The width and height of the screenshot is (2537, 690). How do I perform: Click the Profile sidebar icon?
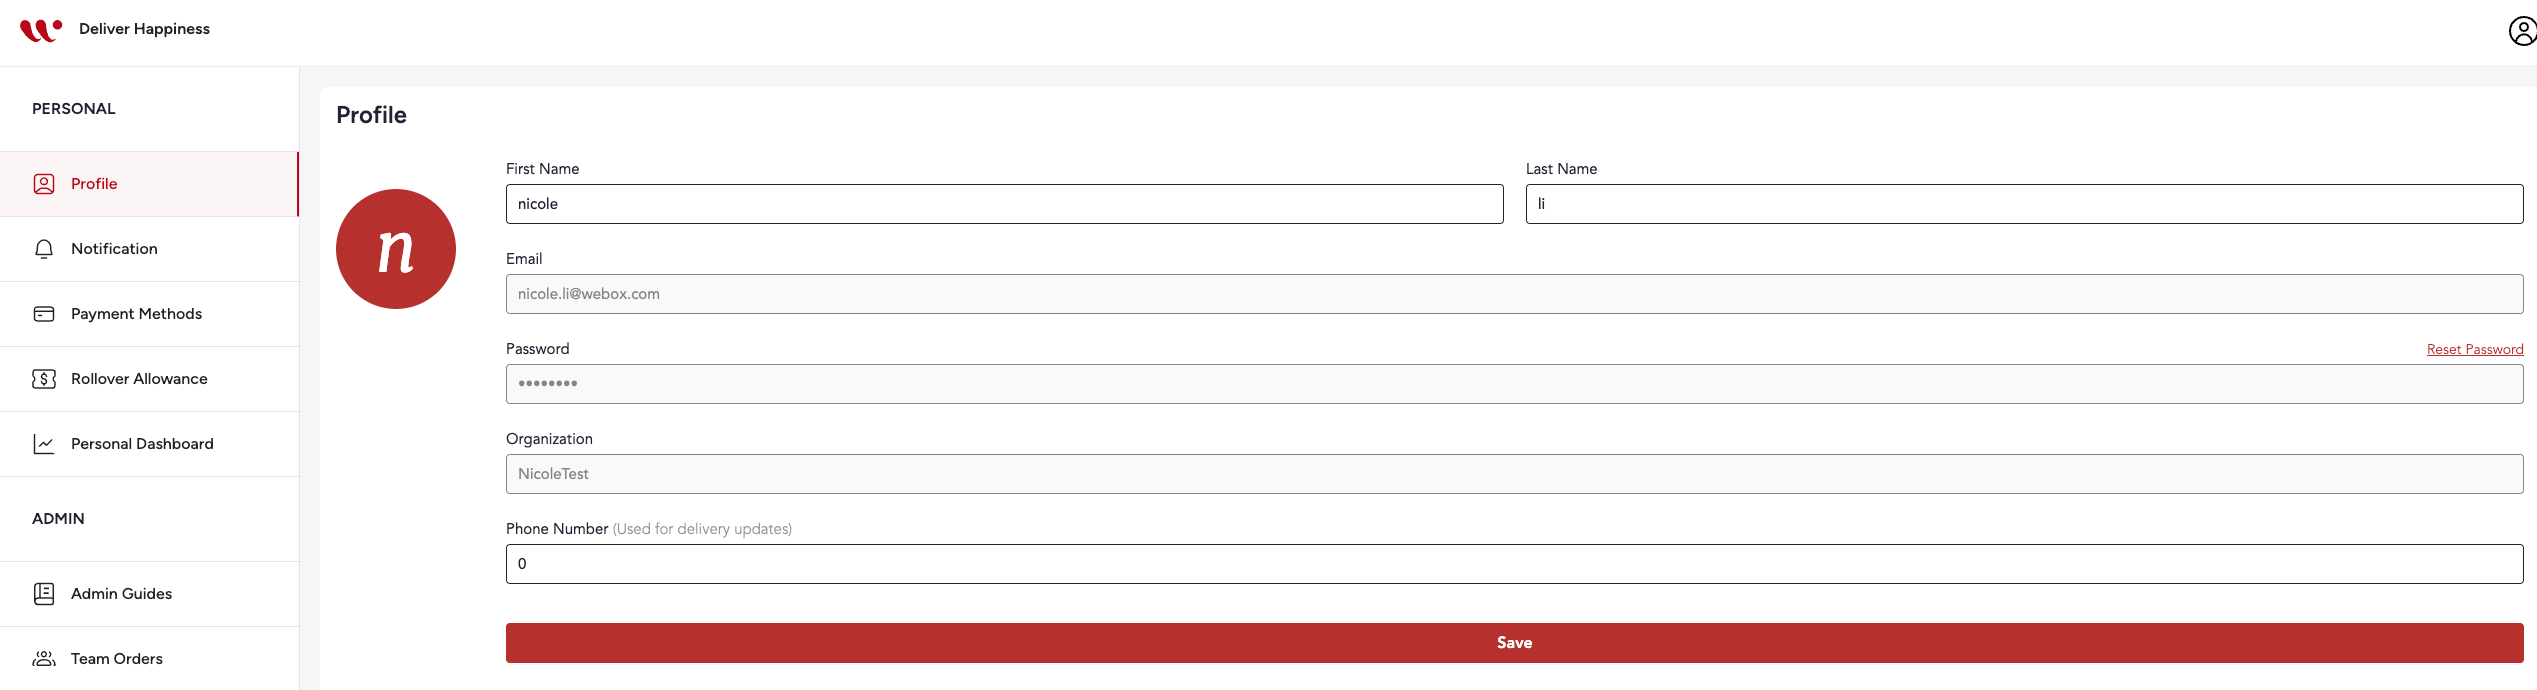(x=44, y=184)
